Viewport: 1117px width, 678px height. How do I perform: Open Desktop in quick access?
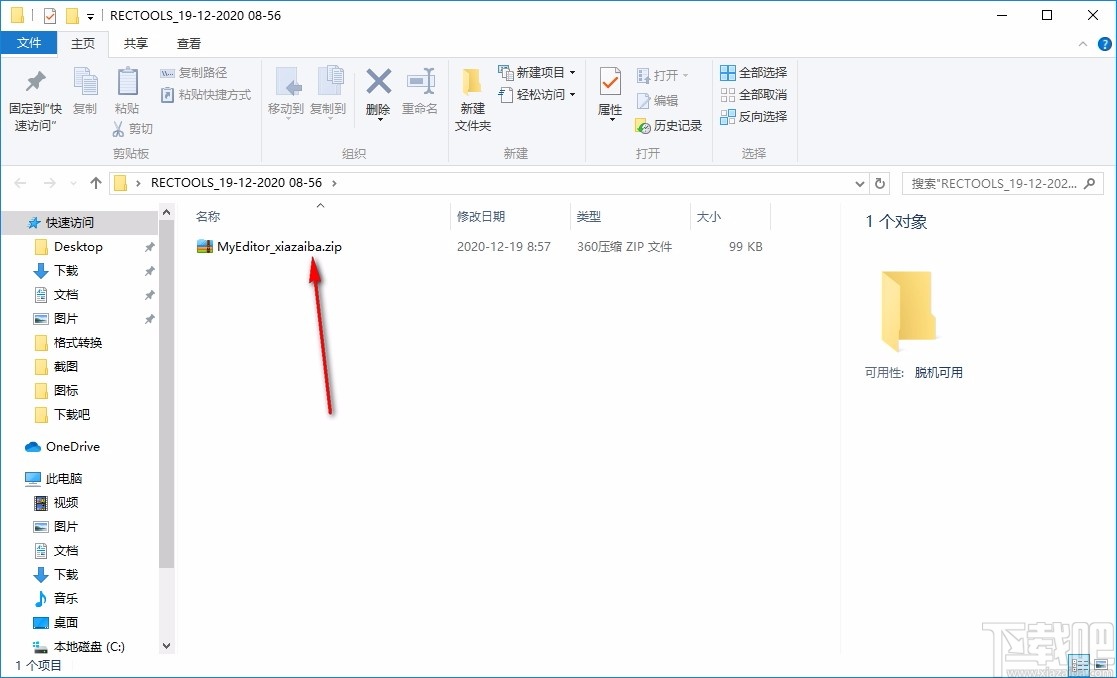(x=78, y=247)
